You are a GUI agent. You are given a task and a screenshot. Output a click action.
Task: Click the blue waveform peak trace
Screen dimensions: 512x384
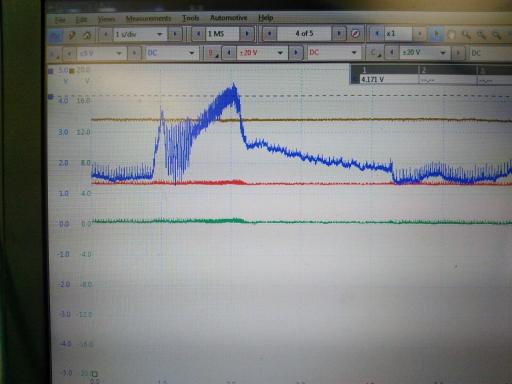click(234, 87)
